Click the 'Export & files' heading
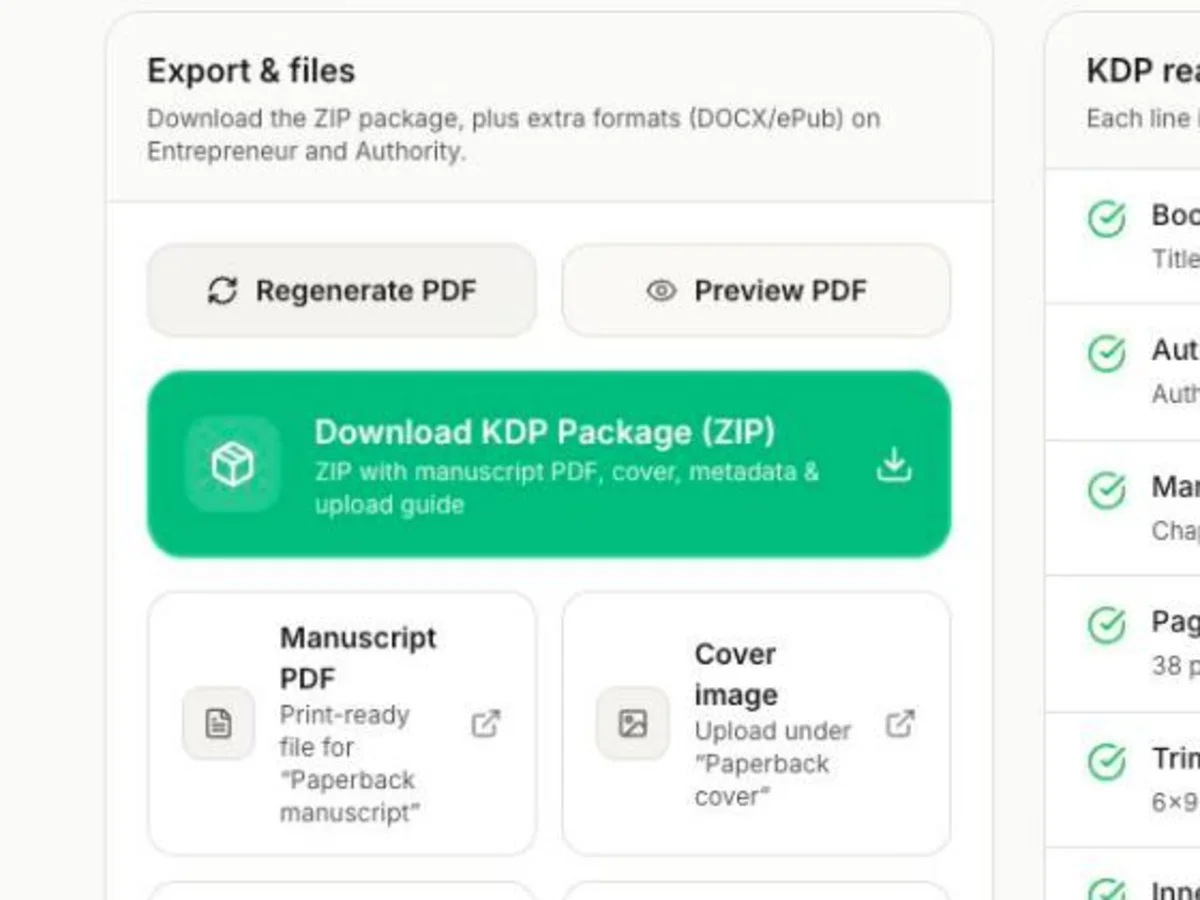The height and width of the screenshot is (900, 1200). 251,71
